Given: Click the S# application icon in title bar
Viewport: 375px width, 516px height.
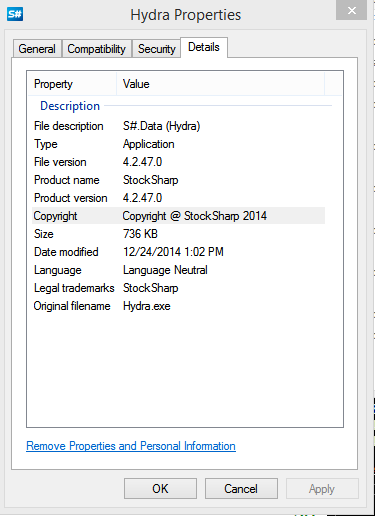Looking at the screenshot, I should [15, 14].
